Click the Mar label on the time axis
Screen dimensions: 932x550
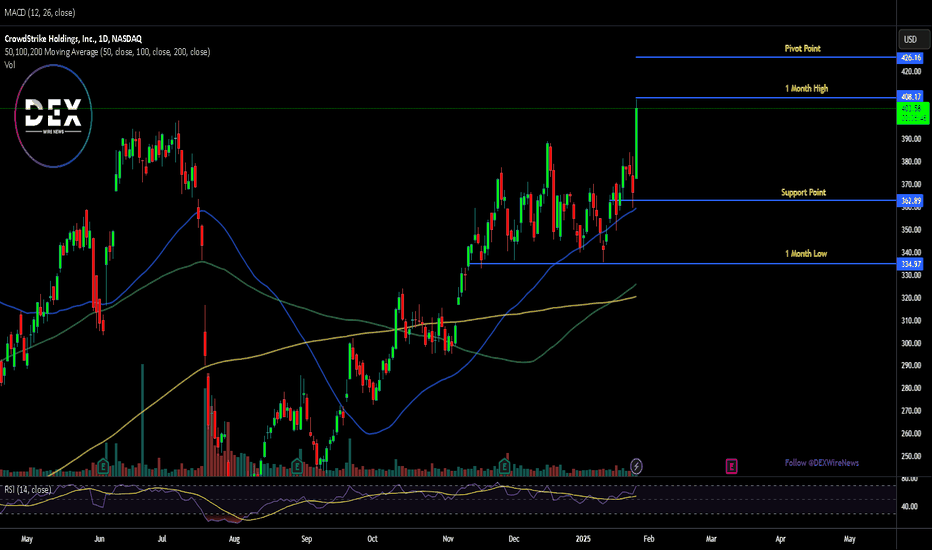711,539
